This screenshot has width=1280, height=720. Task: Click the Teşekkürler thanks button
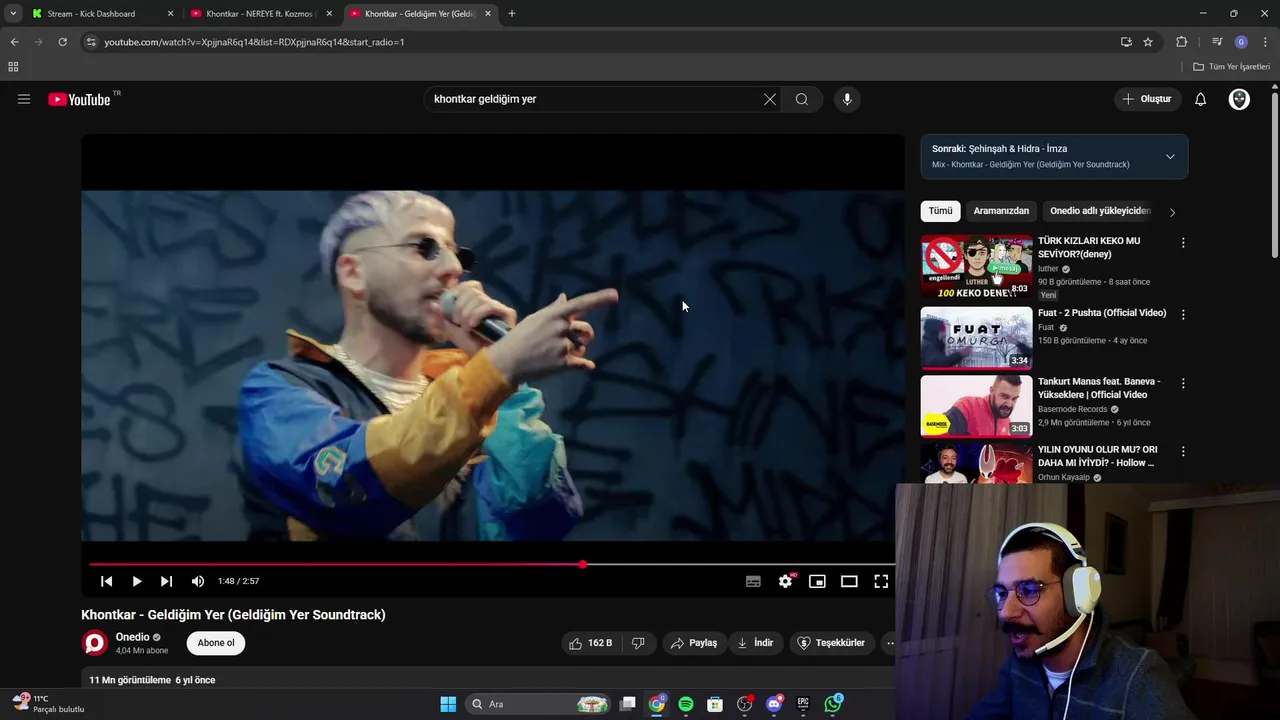pyautogui.click(x=831, y=643)
